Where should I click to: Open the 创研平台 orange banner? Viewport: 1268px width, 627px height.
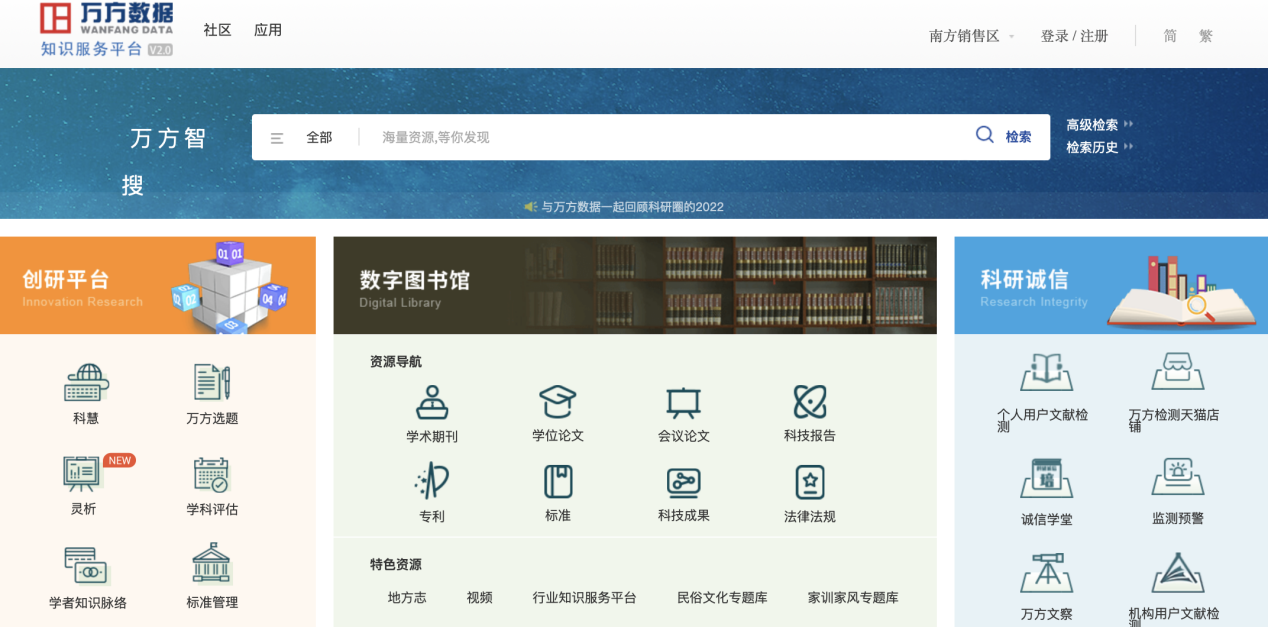click(x=158, y=285)
